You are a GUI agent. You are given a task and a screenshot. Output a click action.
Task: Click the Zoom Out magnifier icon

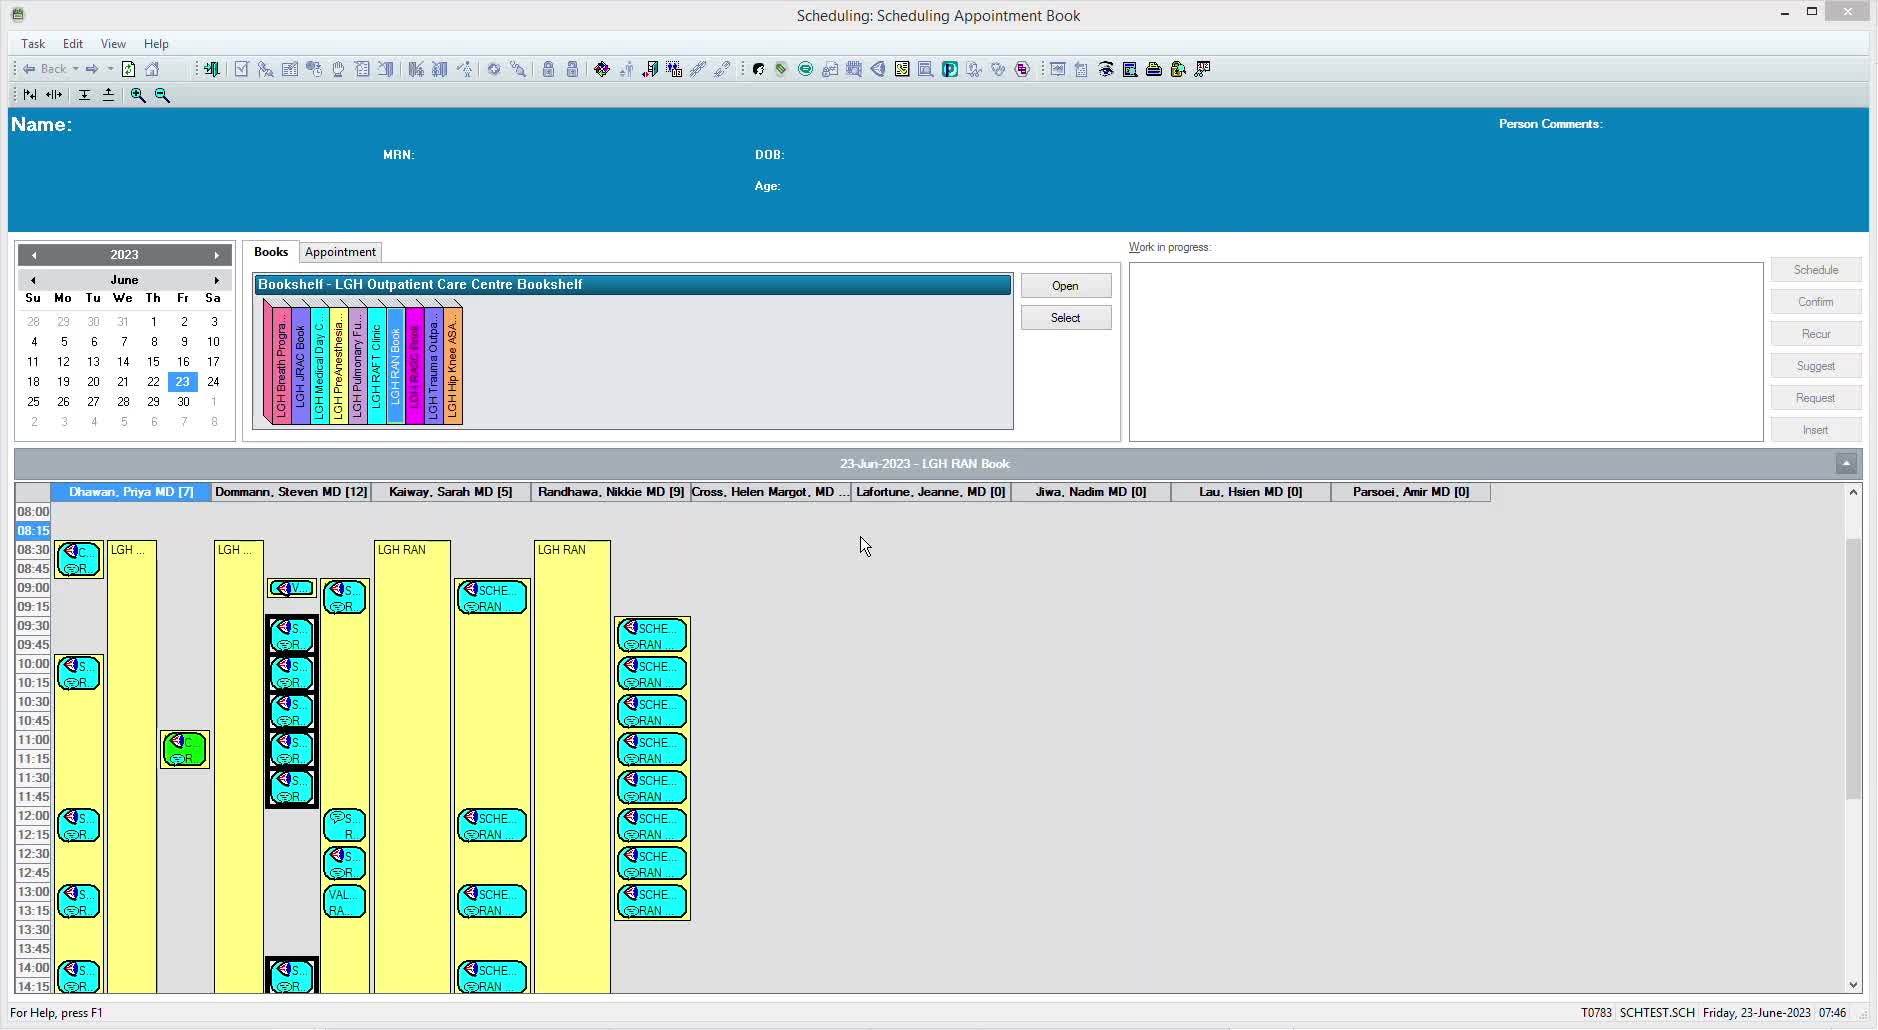pyautogui.click(x=162, y=95)
